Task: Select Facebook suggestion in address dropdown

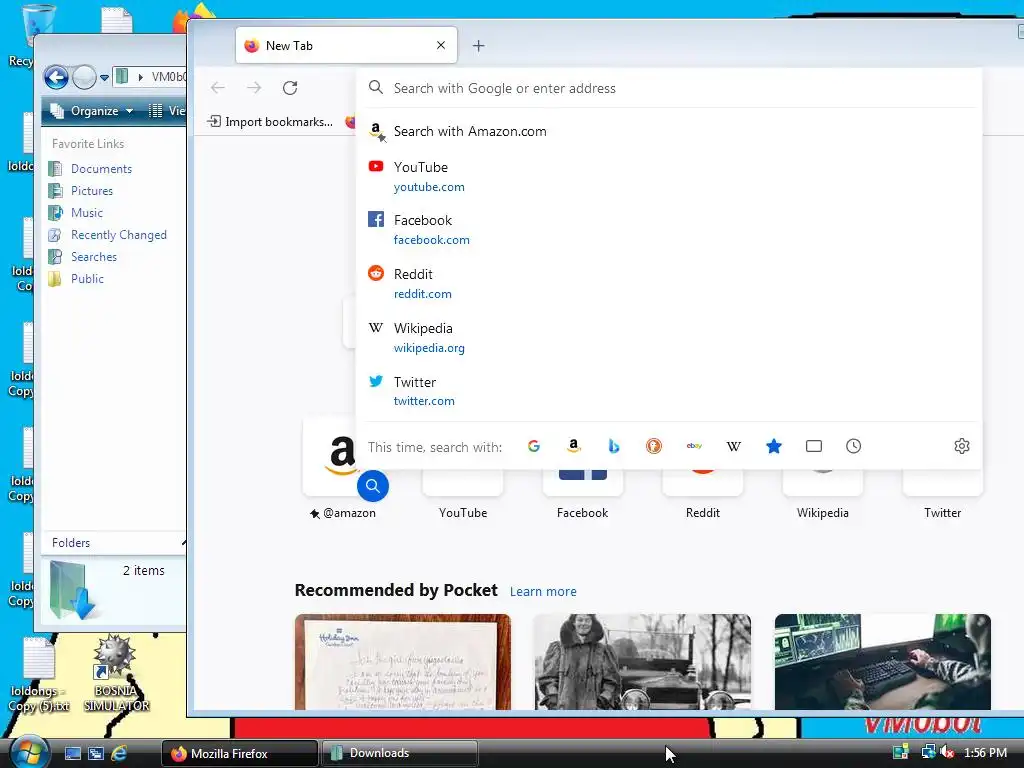Action: (x=669, y=229)
